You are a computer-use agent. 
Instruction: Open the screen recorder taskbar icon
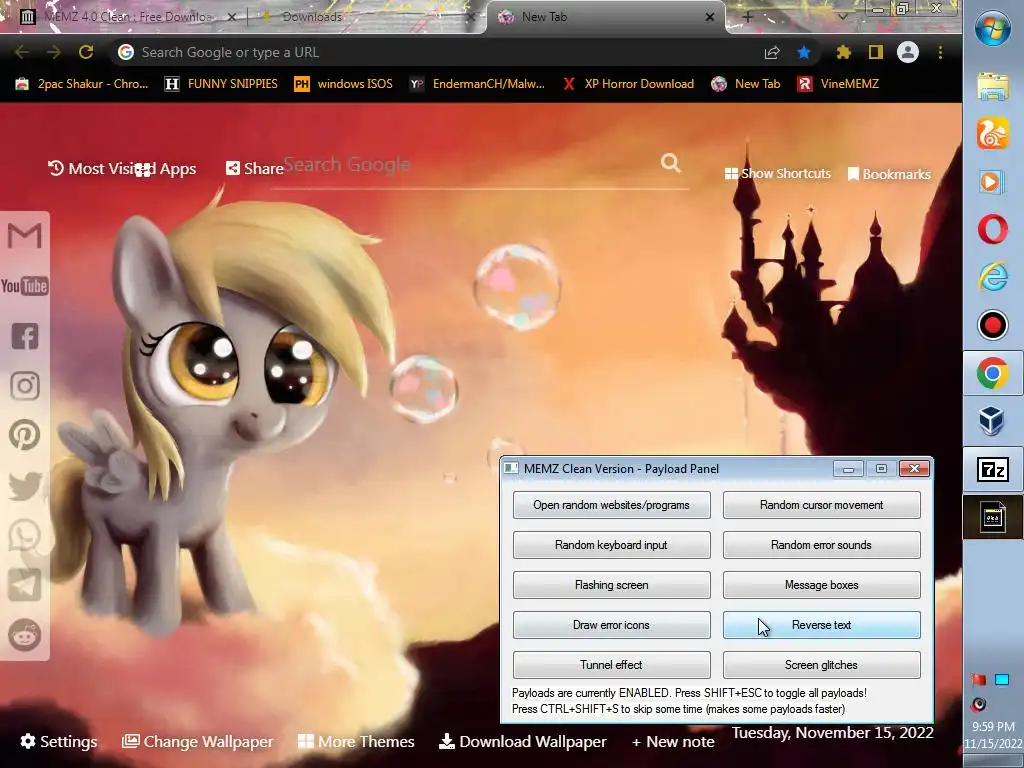[x=993, y=325]
